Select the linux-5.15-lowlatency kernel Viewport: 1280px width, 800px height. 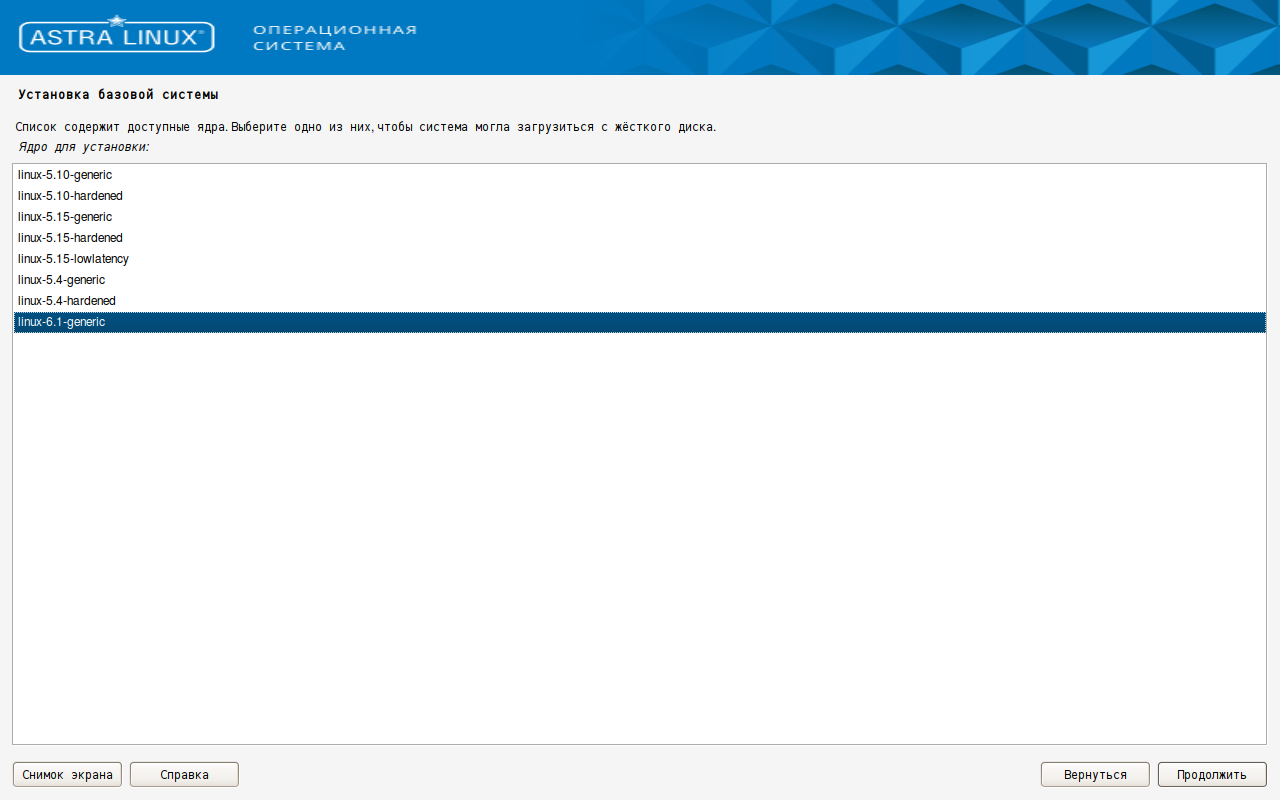click(640, 259)
